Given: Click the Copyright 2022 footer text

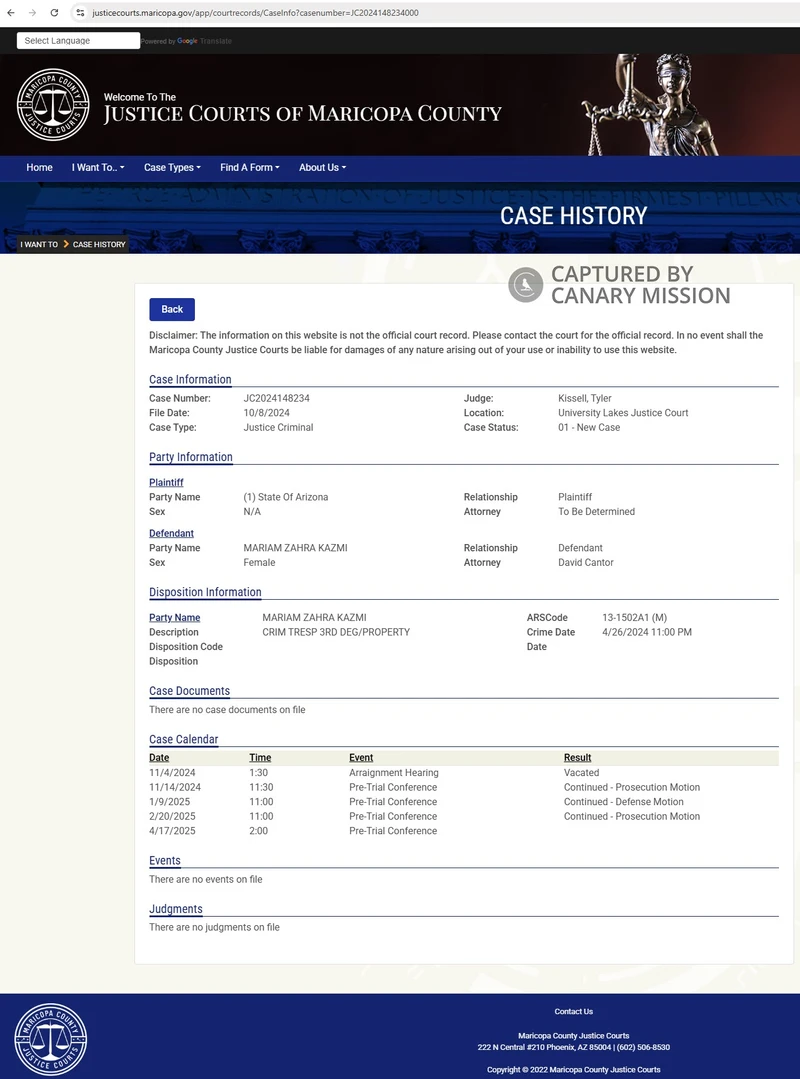Looking at the screenshot, I should 574,1069.
